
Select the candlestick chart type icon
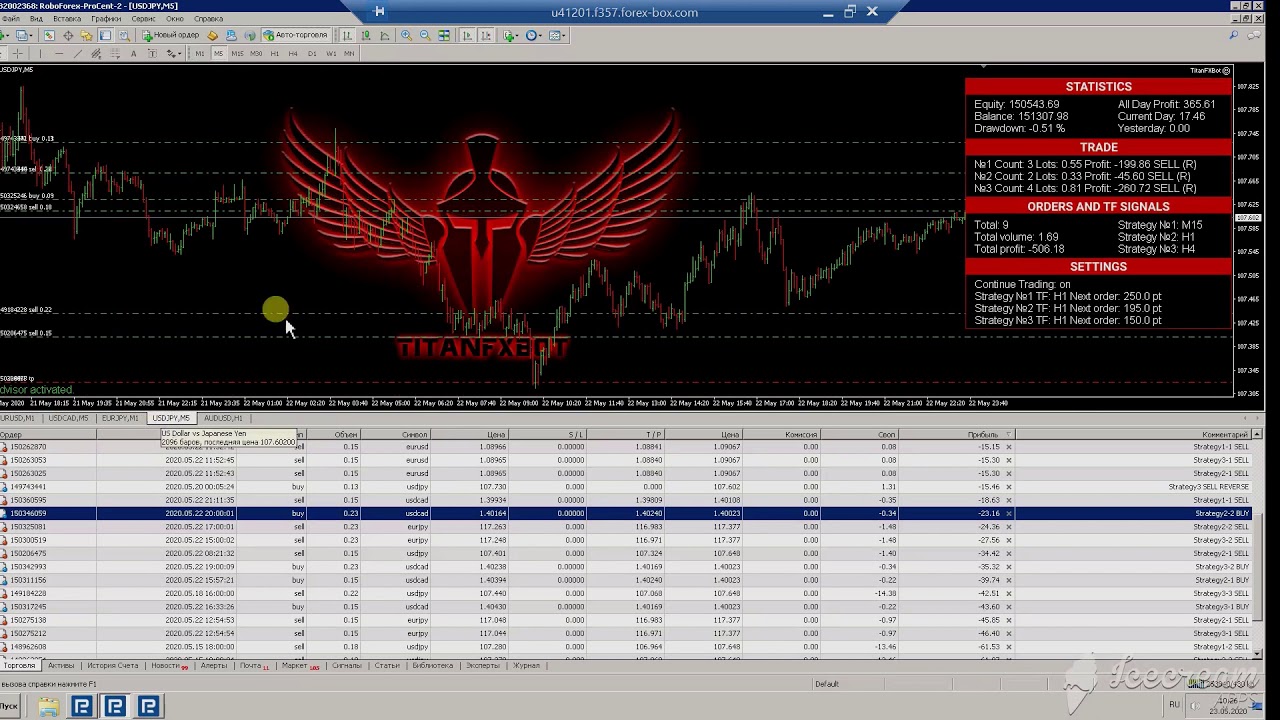(x=366, y=35)
